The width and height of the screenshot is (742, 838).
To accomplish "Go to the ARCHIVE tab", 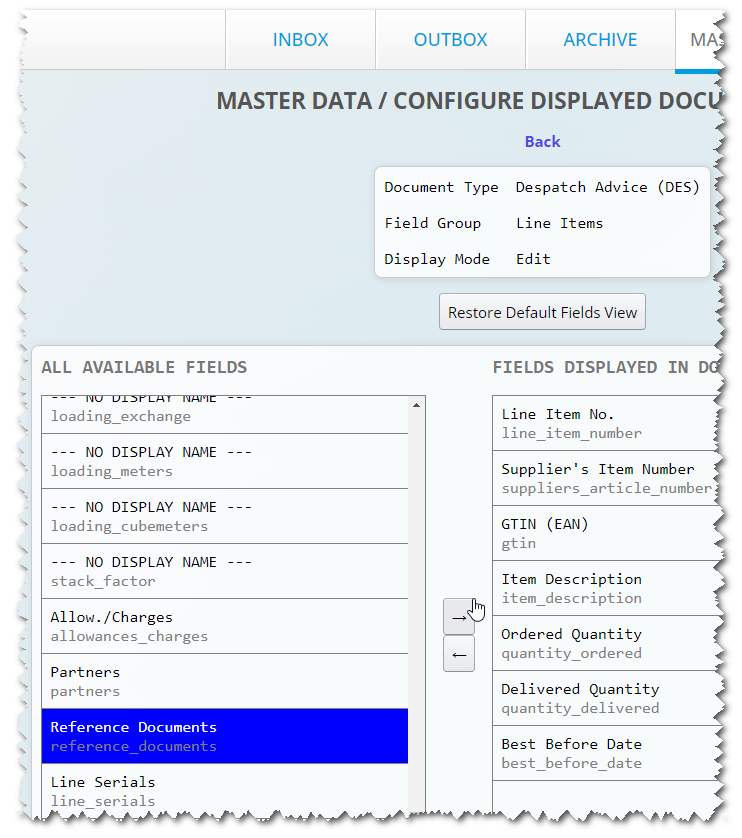I will click(x=600, y=40).
